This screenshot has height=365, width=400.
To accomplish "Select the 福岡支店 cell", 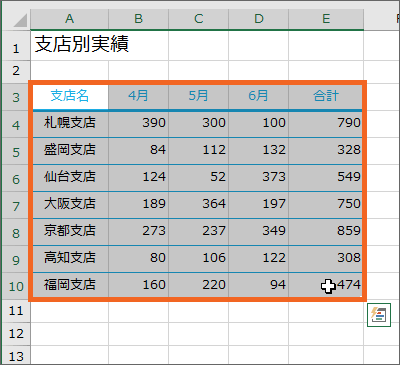I will click(70, 286).
